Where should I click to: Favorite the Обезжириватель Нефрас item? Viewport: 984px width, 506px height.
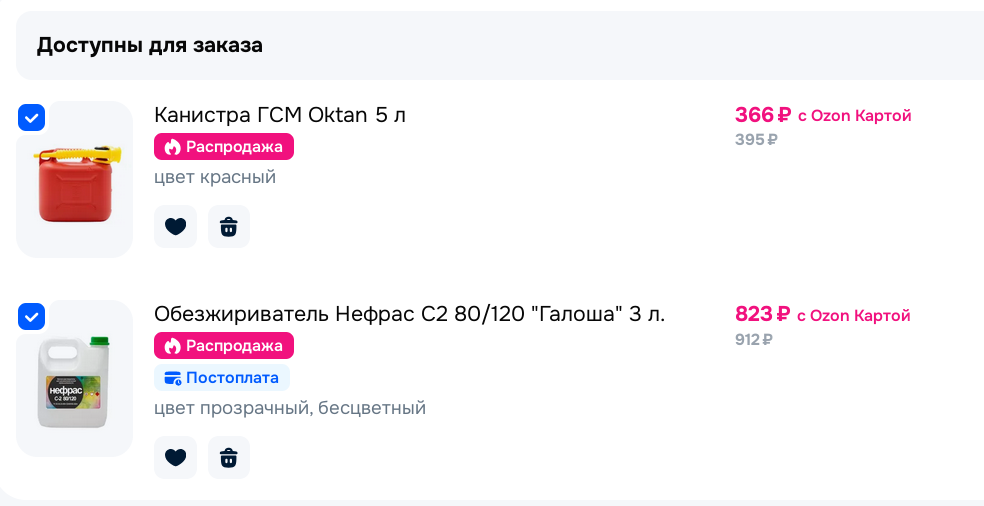pos(175,458)
